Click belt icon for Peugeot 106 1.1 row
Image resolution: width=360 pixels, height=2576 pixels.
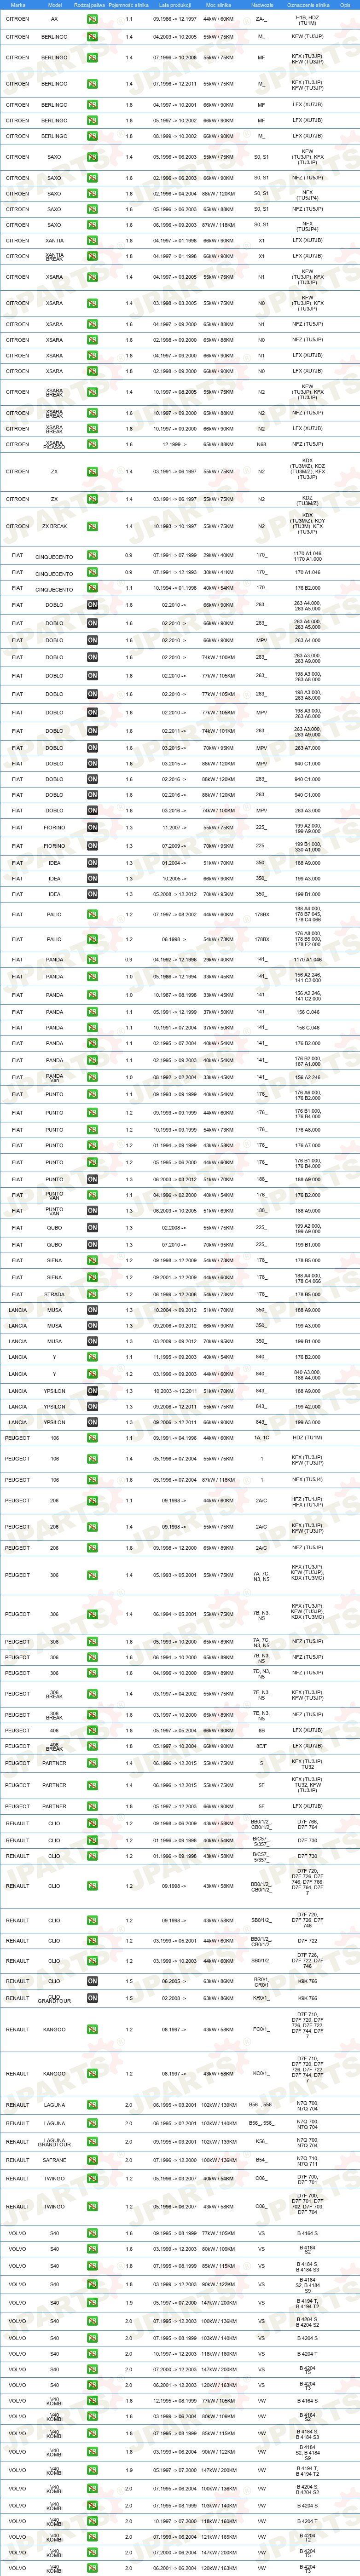coord(92,1438)
